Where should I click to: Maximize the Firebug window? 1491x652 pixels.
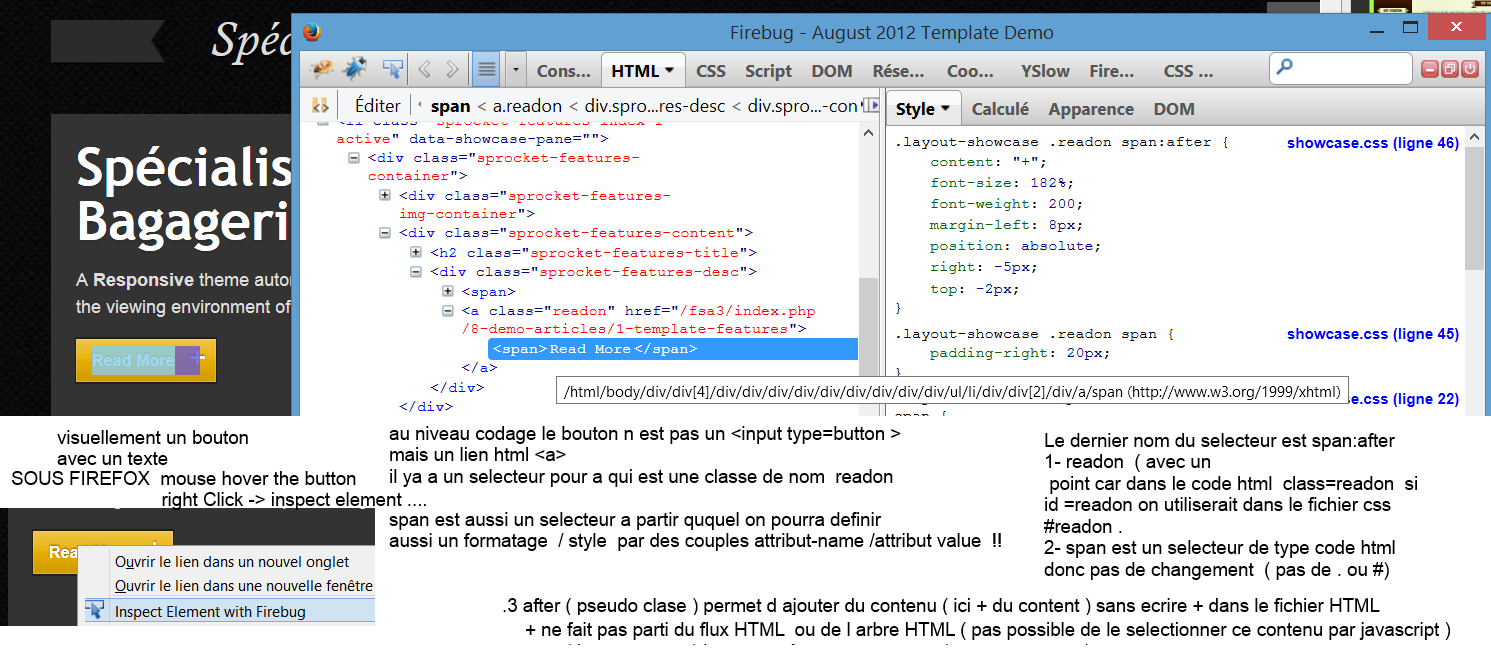click(x=1410, y=28)
